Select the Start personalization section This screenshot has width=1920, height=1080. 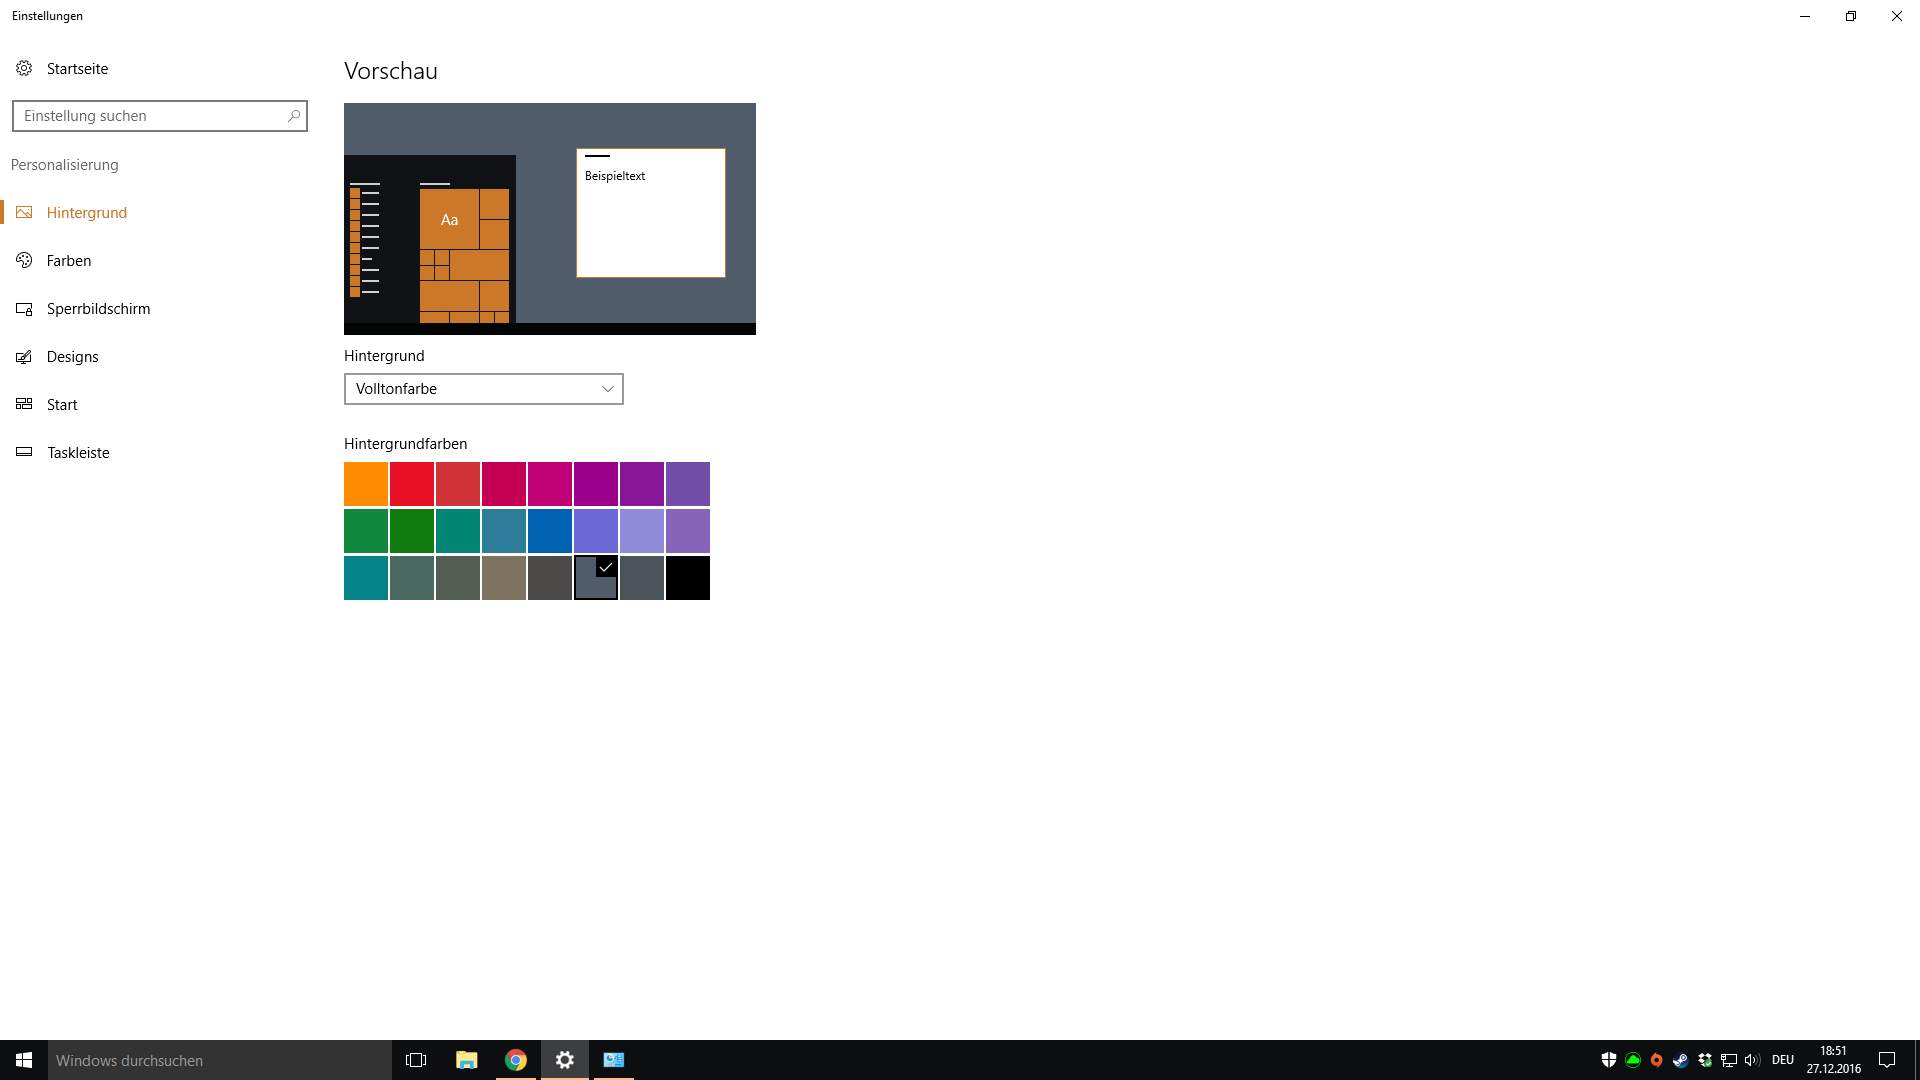coord(62,404)
